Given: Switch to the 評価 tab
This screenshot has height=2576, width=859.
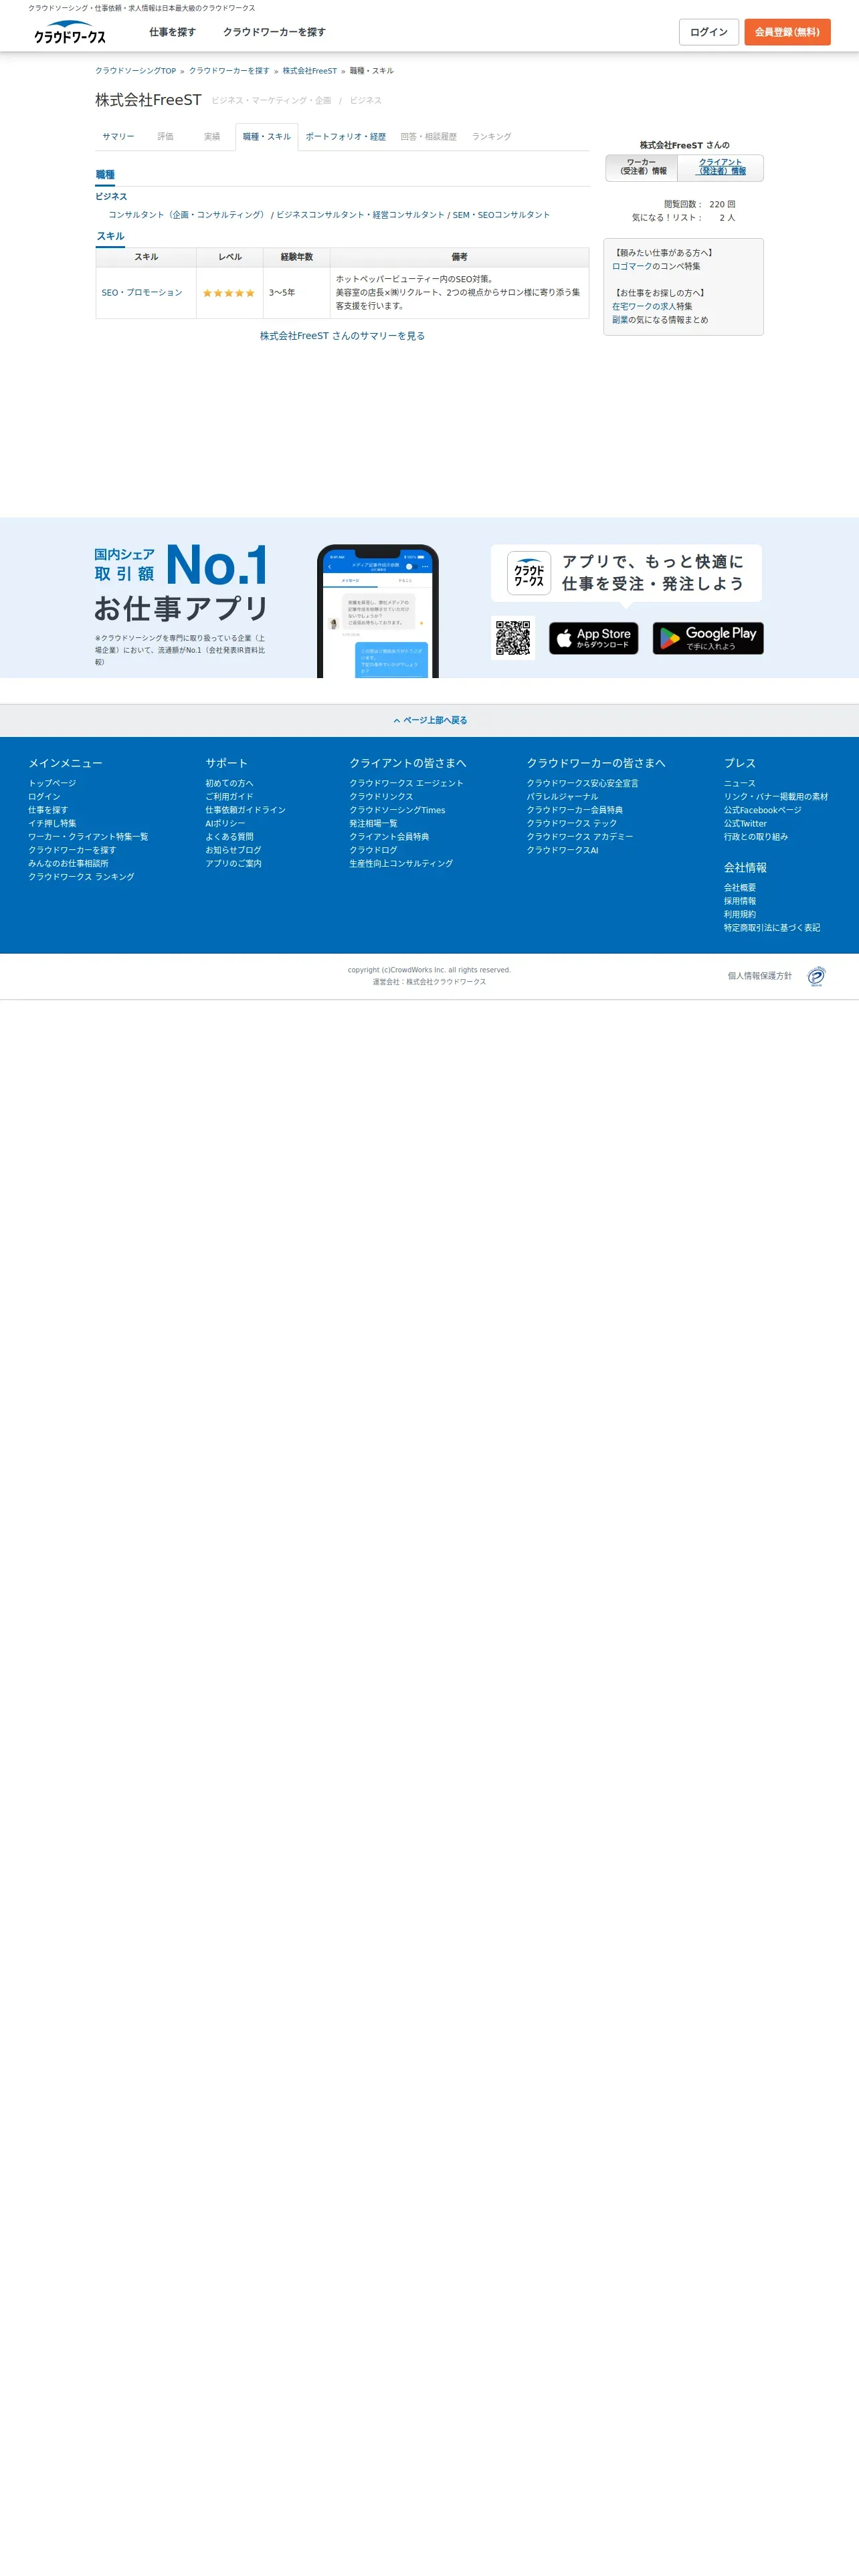Looking at the screenshot, I should coord(165,137).
